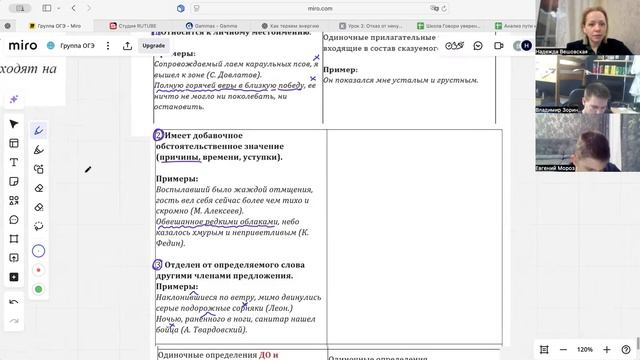The height and width of the screenshot is (360, 640).
Task: Expand the Safari sidebar dropdown arrow
Action: pos(59,8)
